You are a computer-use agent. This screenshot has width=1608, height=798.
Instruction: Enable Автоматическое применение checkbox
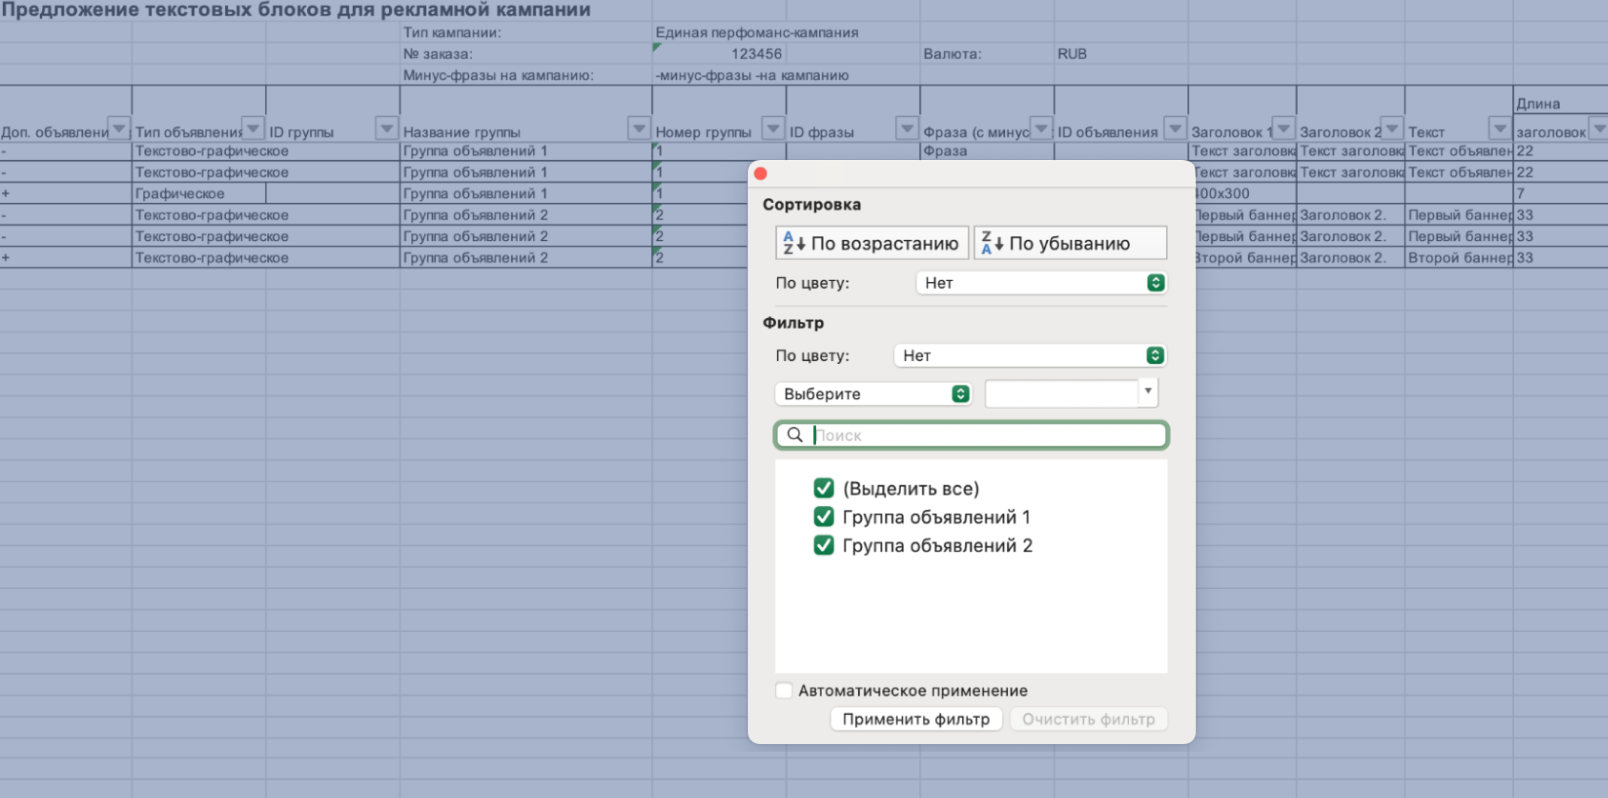click(784, 690)
